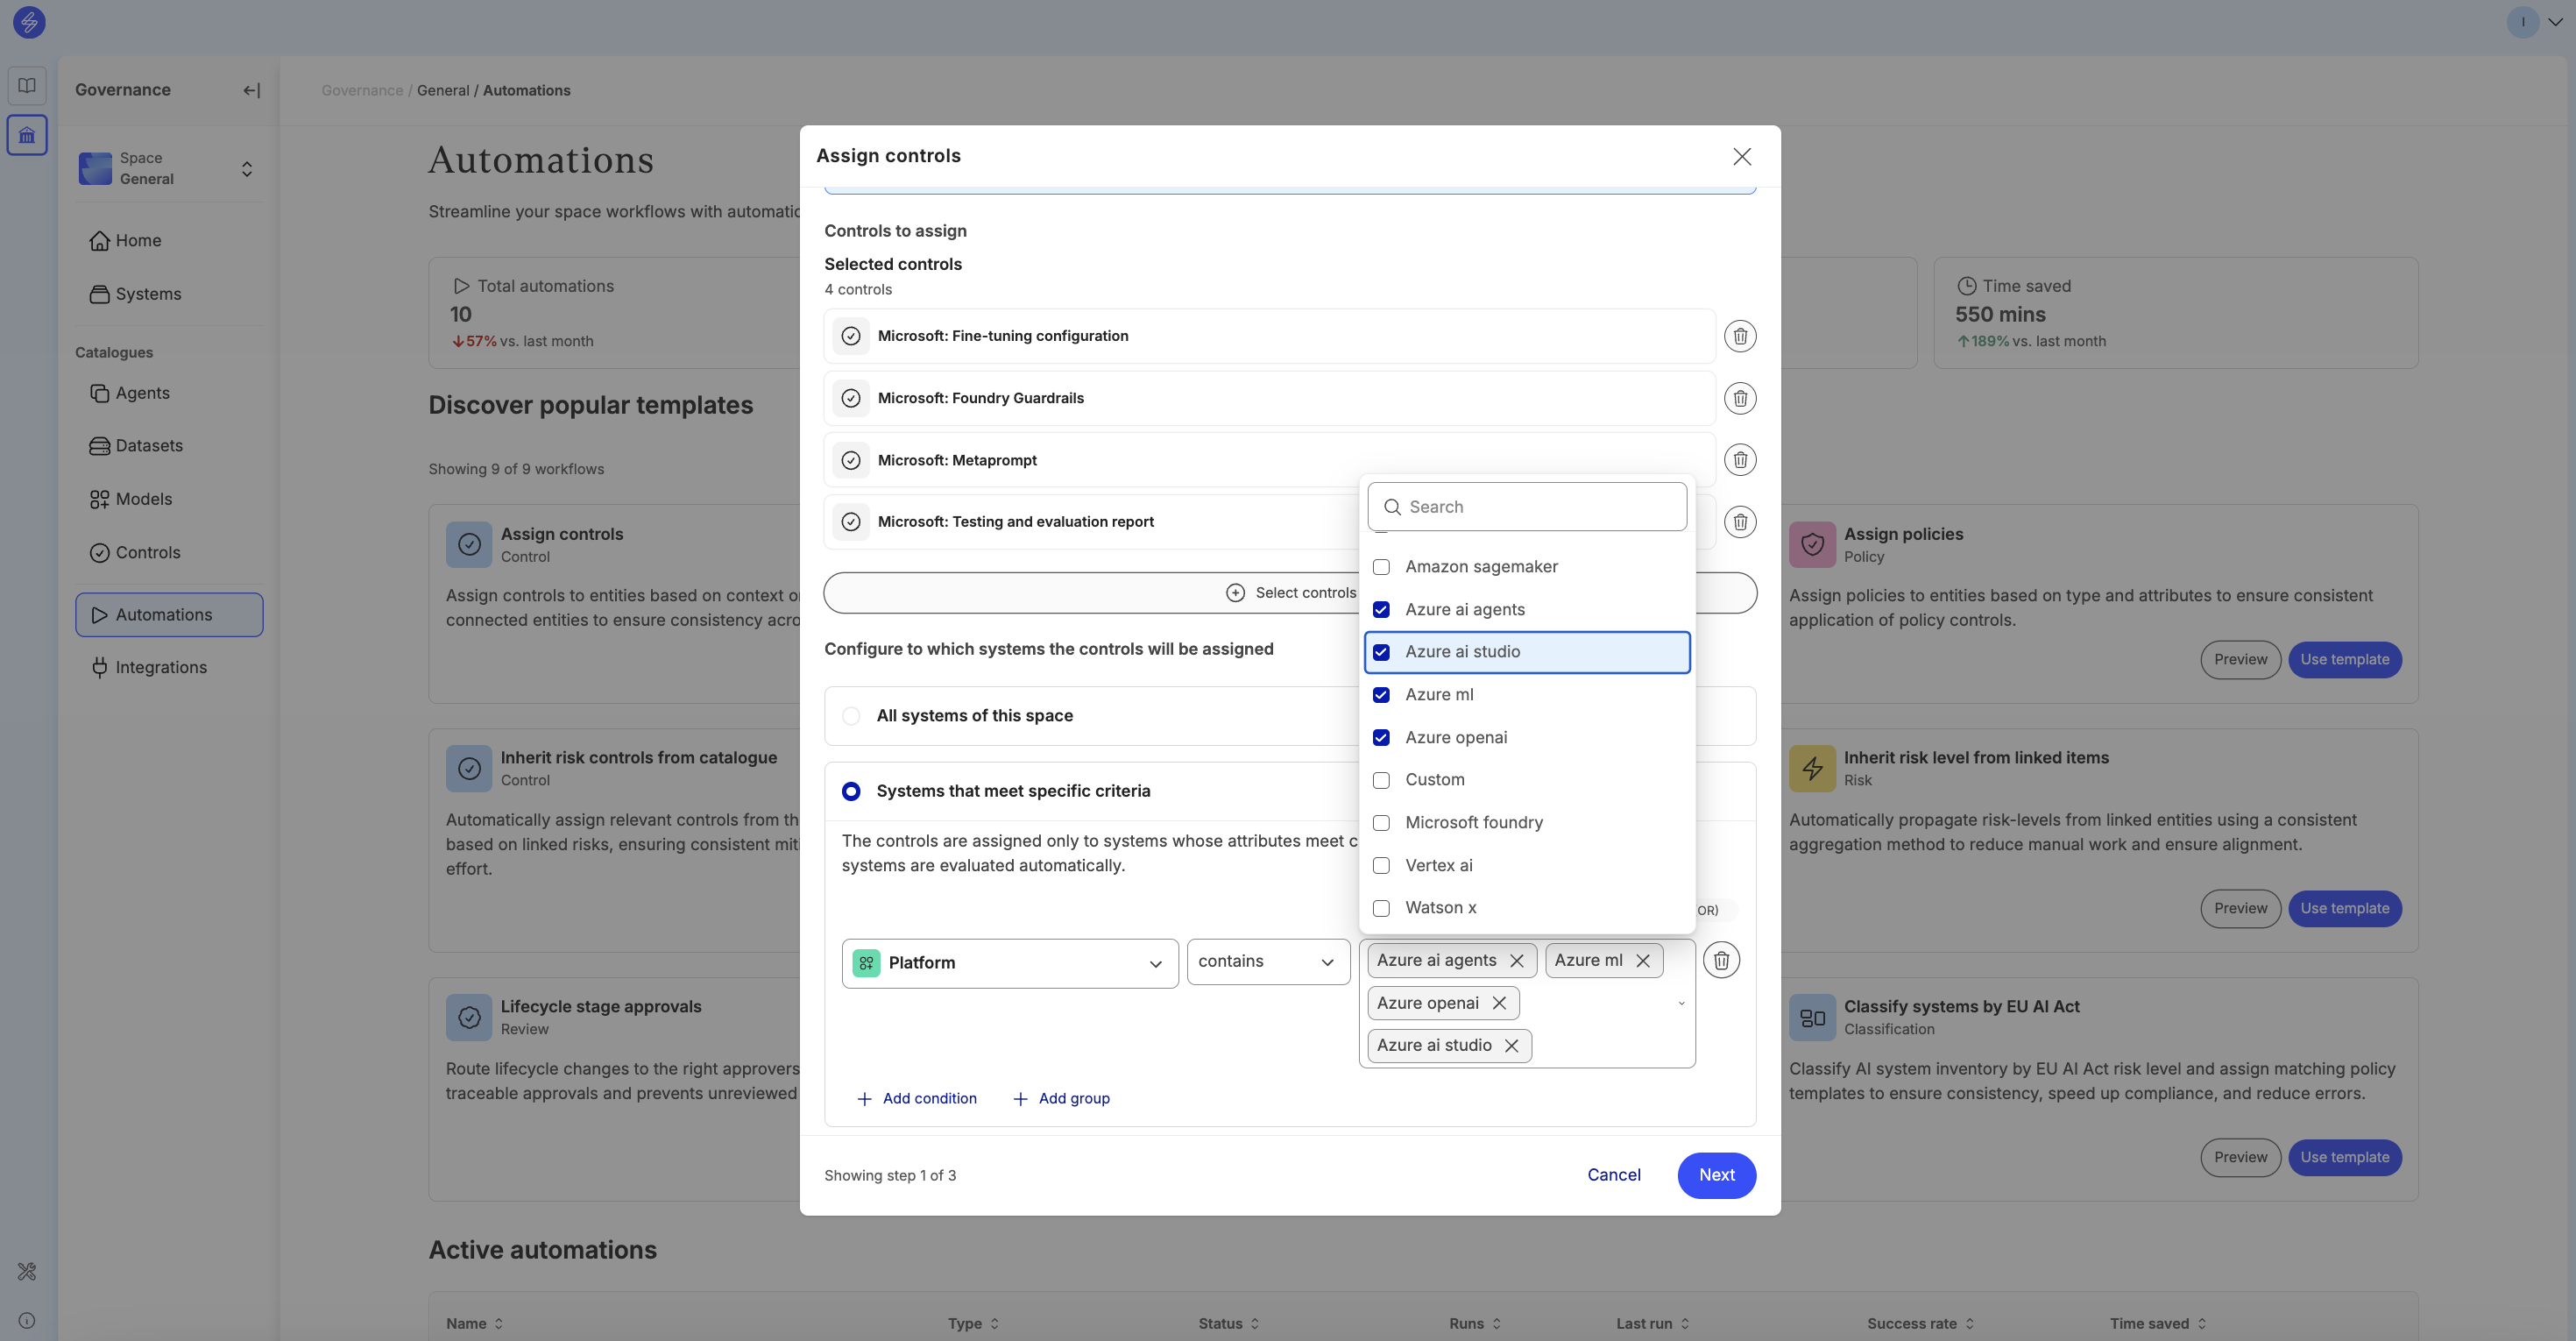Click Add group
The image size is (2576, 1341).
coord(1061,1099)
